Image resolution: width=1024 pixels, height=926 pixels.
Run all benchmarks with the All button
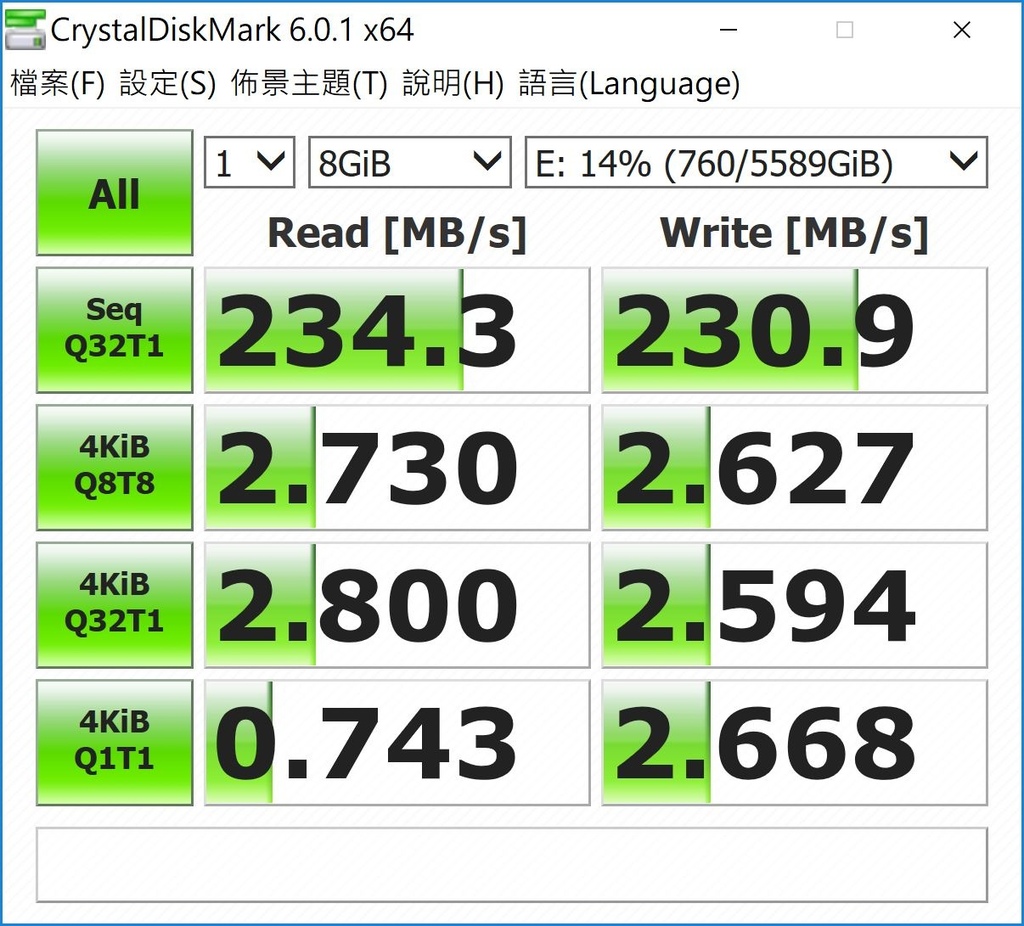[114, 193]
